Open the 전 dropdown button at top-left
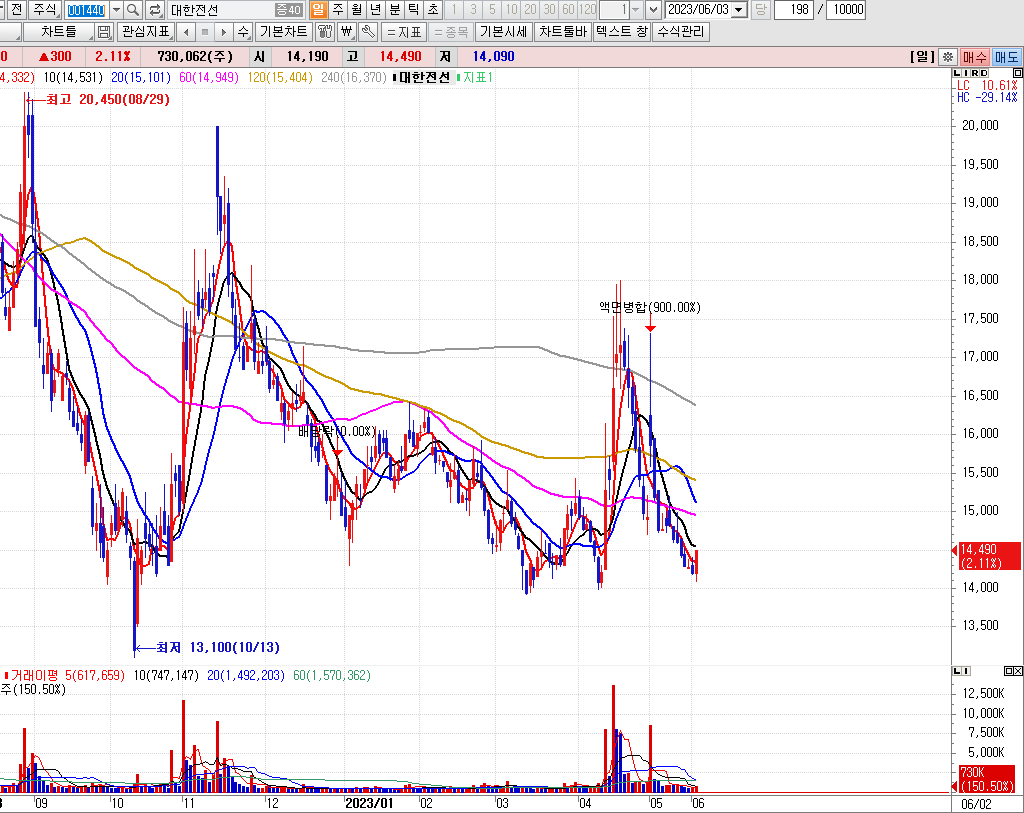Image resolution: width=1024 pixels, height=813 pixels. coord(17,10)
